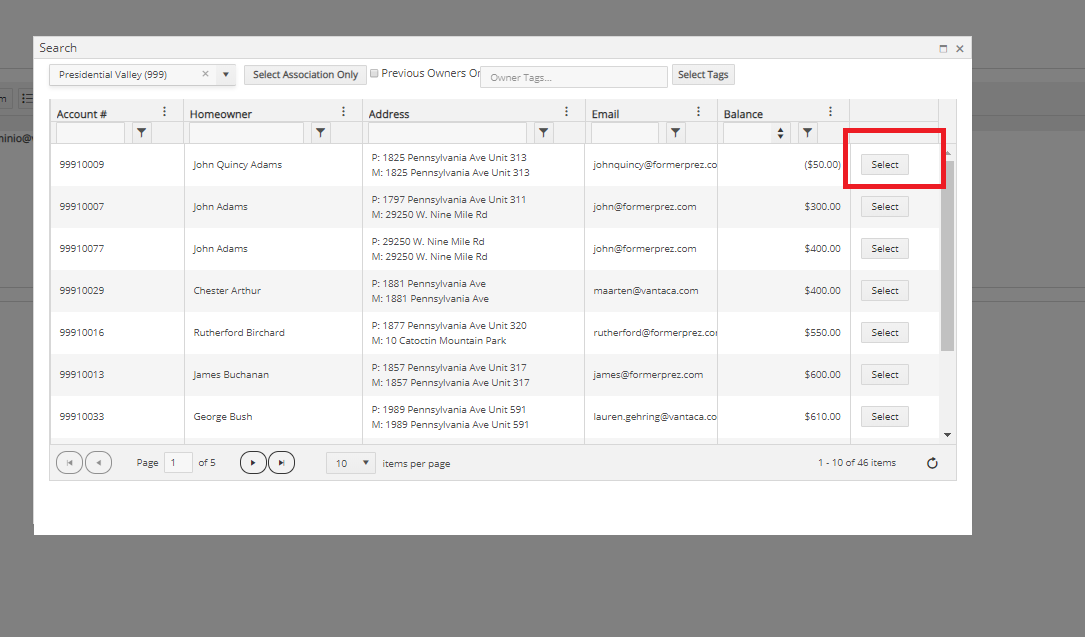Sort by Email column header
The image size is (1085, 637).
(605, 114)
